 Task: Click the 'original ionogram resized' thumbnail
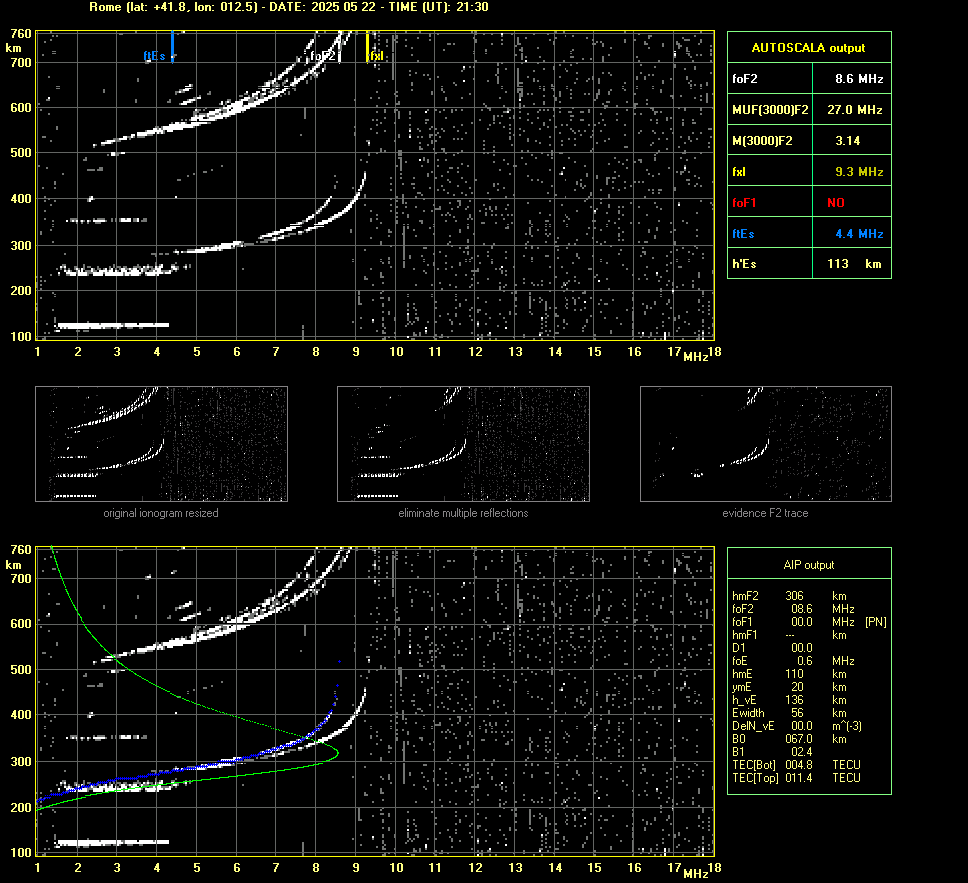coord(161,444)
